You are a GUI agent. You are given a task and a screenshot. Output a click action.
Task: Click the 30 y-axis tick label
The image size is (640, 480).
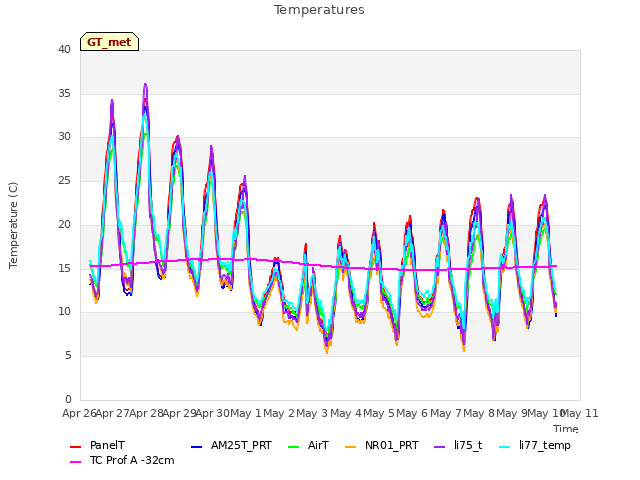tap(64, 137)
